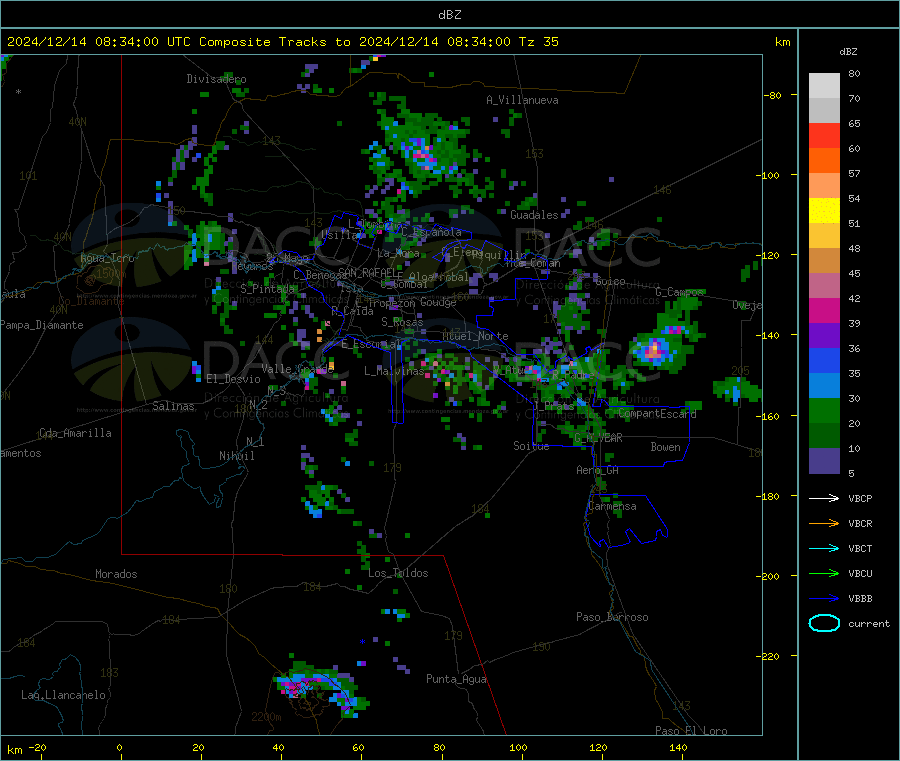Click the Los_Toldos map label
The image size is (900, 761).
pyautogui.click(x=398, y=573)
